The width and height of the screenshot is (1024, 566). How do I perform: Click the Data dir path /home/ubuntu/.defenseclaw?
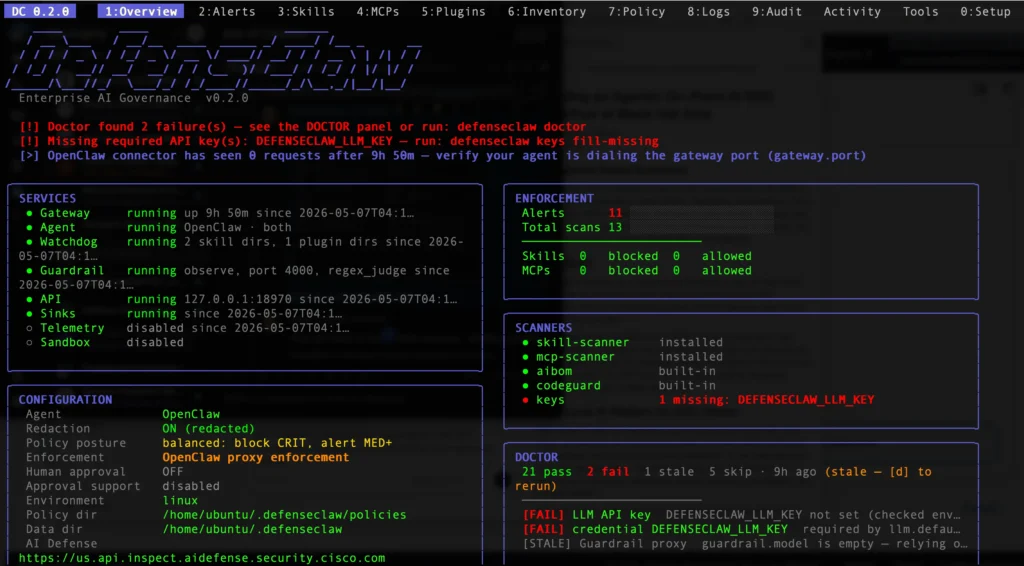pyautogui.click(x=252, y=529)
